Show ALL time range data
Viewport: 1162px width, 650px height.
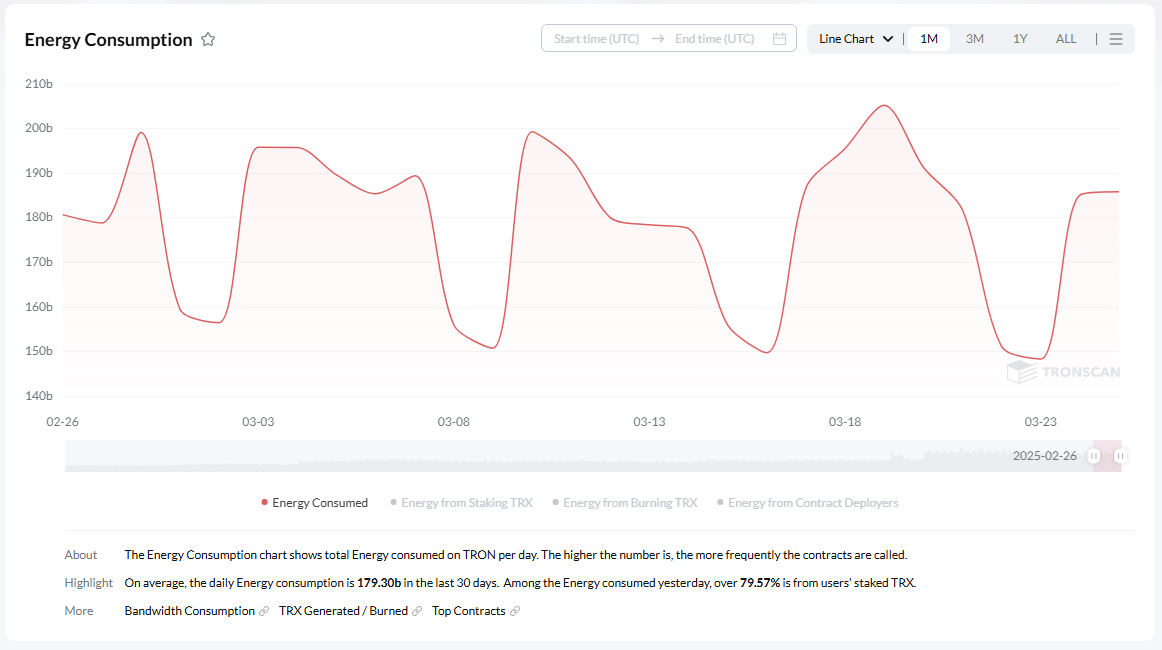point(1066,39)
